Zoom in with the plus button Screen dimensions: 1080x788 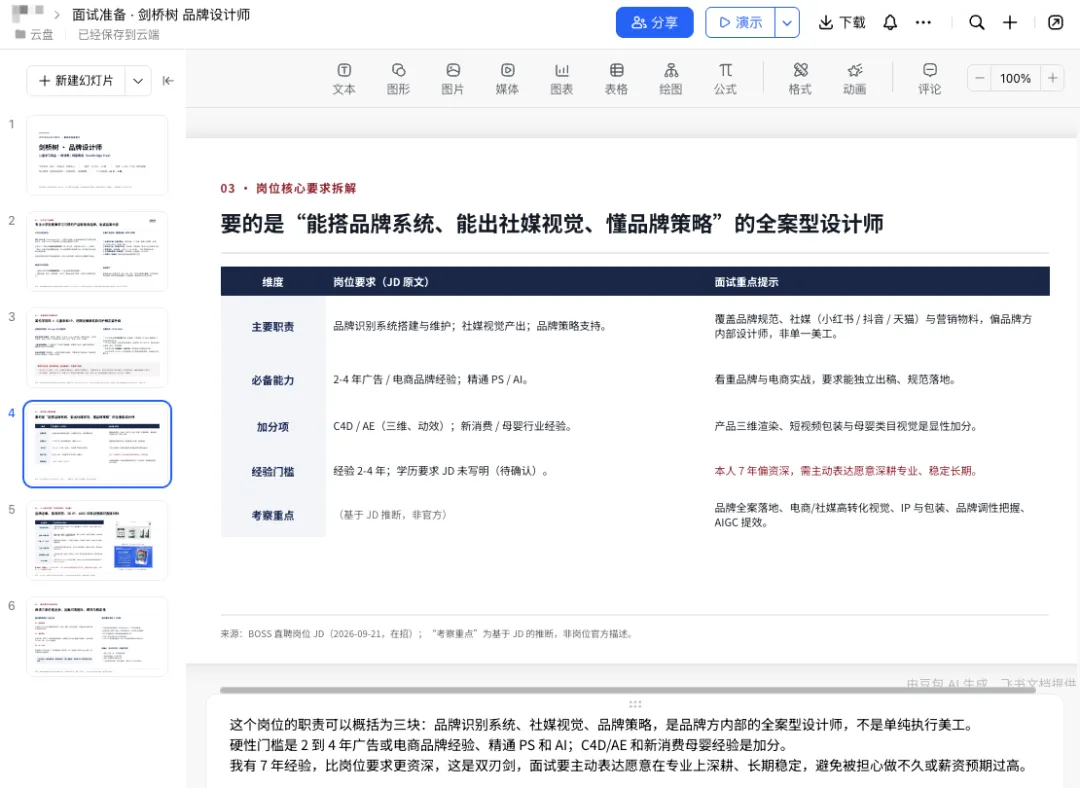click(x=1052, y=78)
